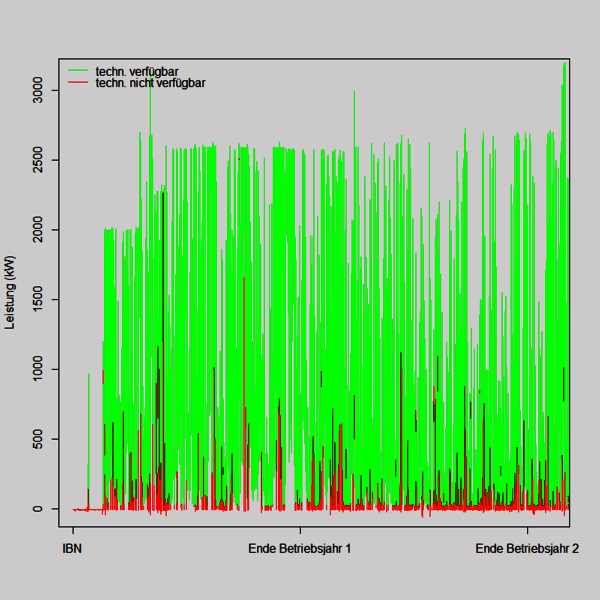Click the 2000 y-axis tick label
Image resolution: width=600 pixels, height=600 pixels.
click(38, 230)
